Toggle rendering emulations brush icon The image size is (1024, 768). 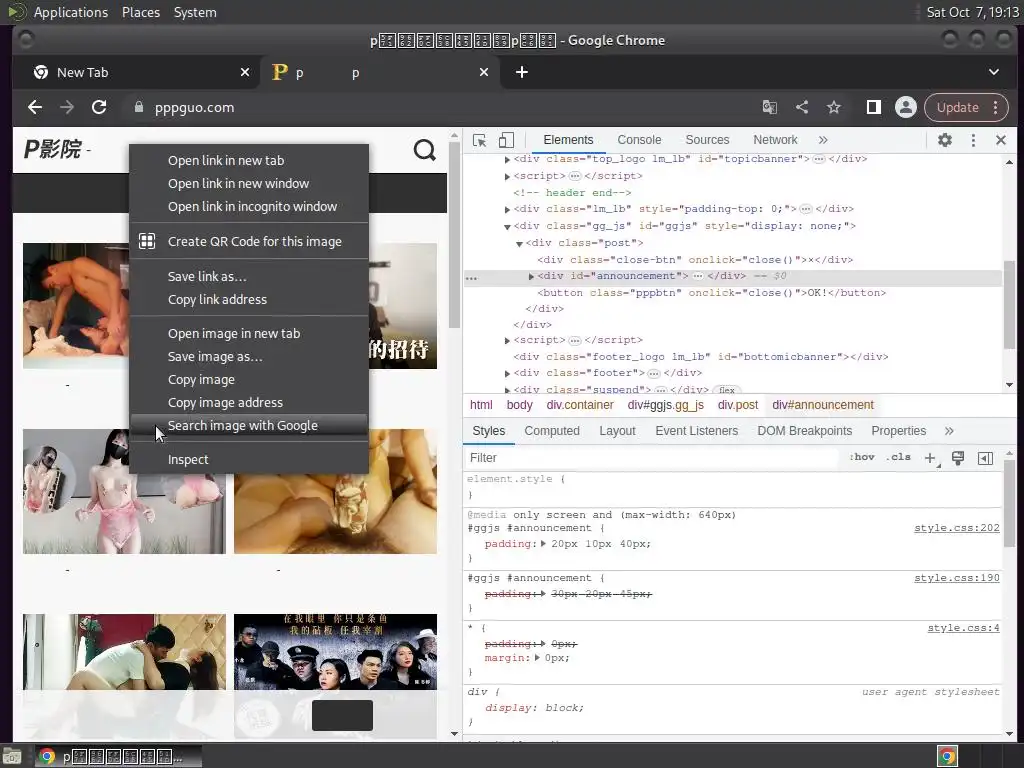(x=958, y=458)
